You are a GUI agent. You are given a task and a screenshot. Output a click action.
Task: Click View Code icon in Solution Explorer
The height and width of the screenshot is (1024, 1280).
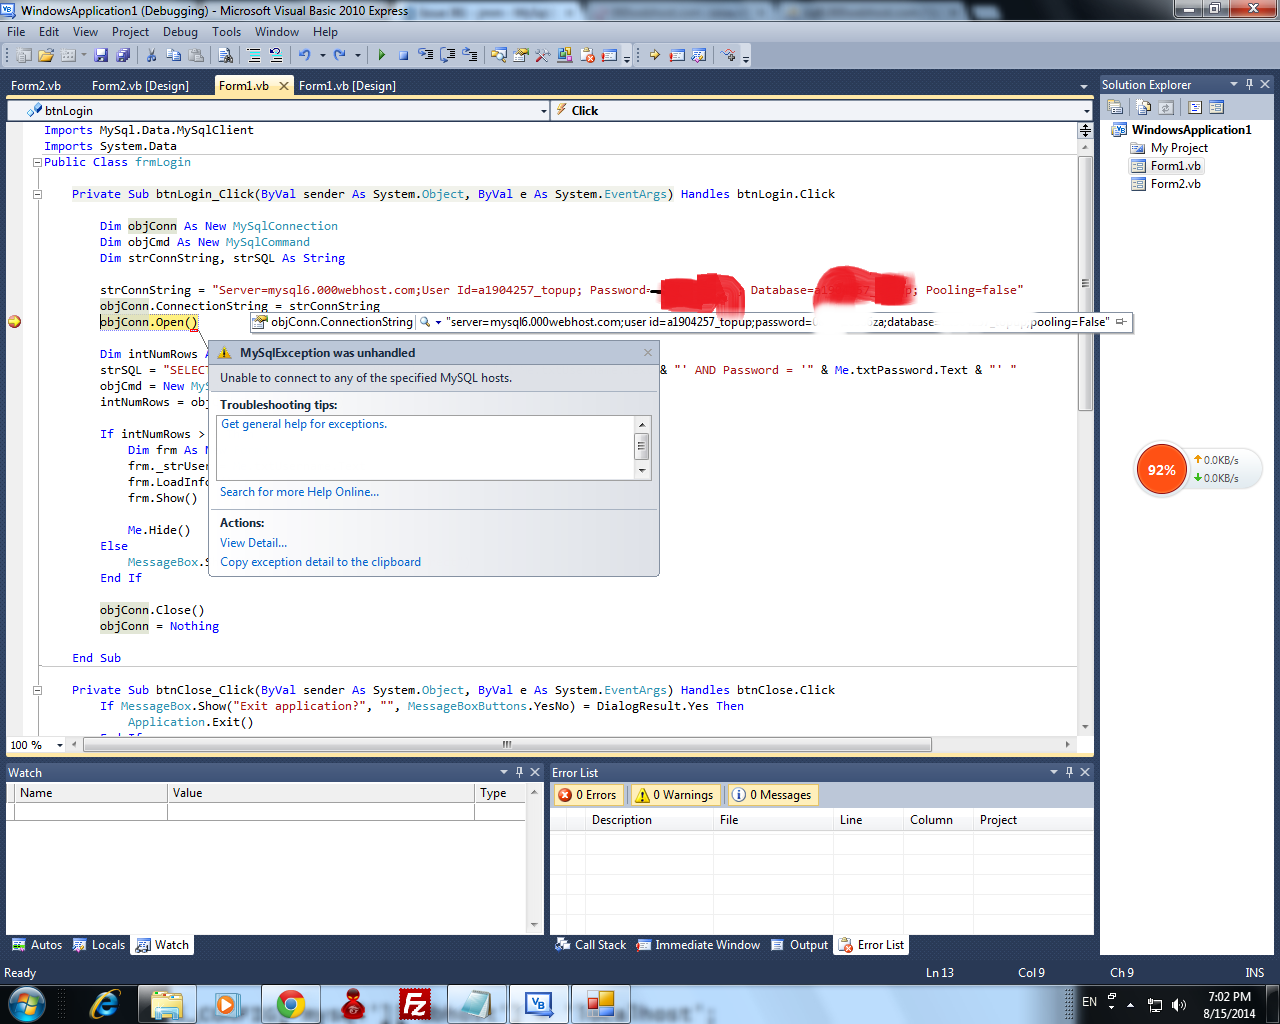[x=1194, y=107]
